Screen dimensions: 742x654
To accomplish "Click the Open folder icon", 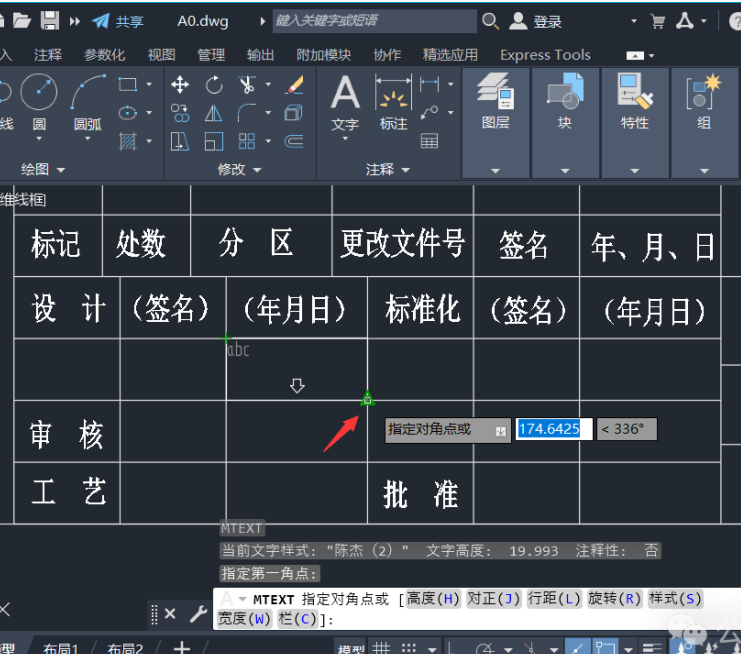I will point(21,21).
